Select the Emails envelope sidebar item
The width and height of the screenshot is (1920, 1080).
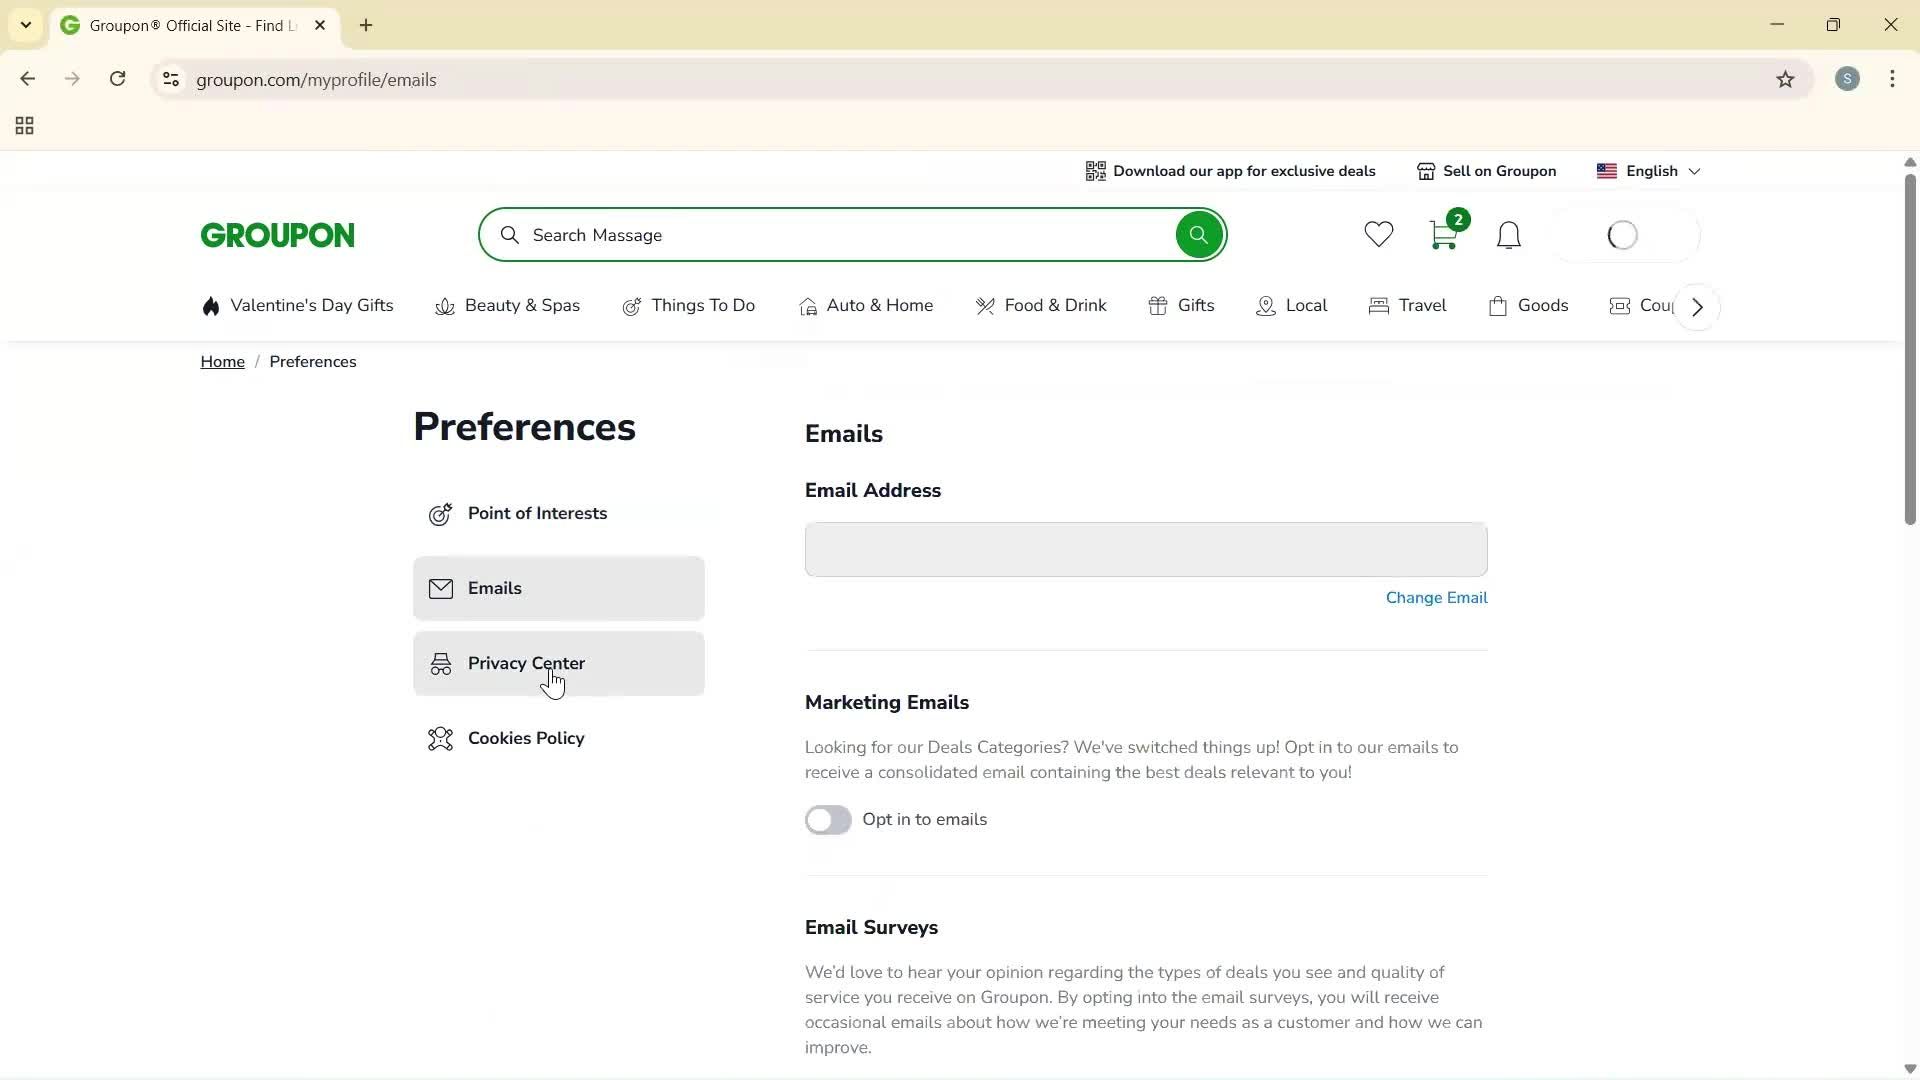point(495,588)
